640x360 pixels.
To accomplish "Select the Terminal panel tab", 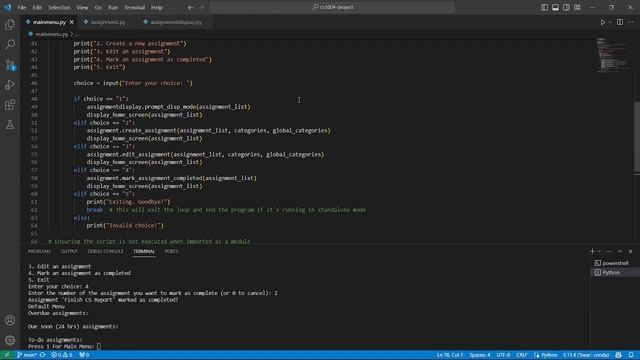I will (144, 251).
